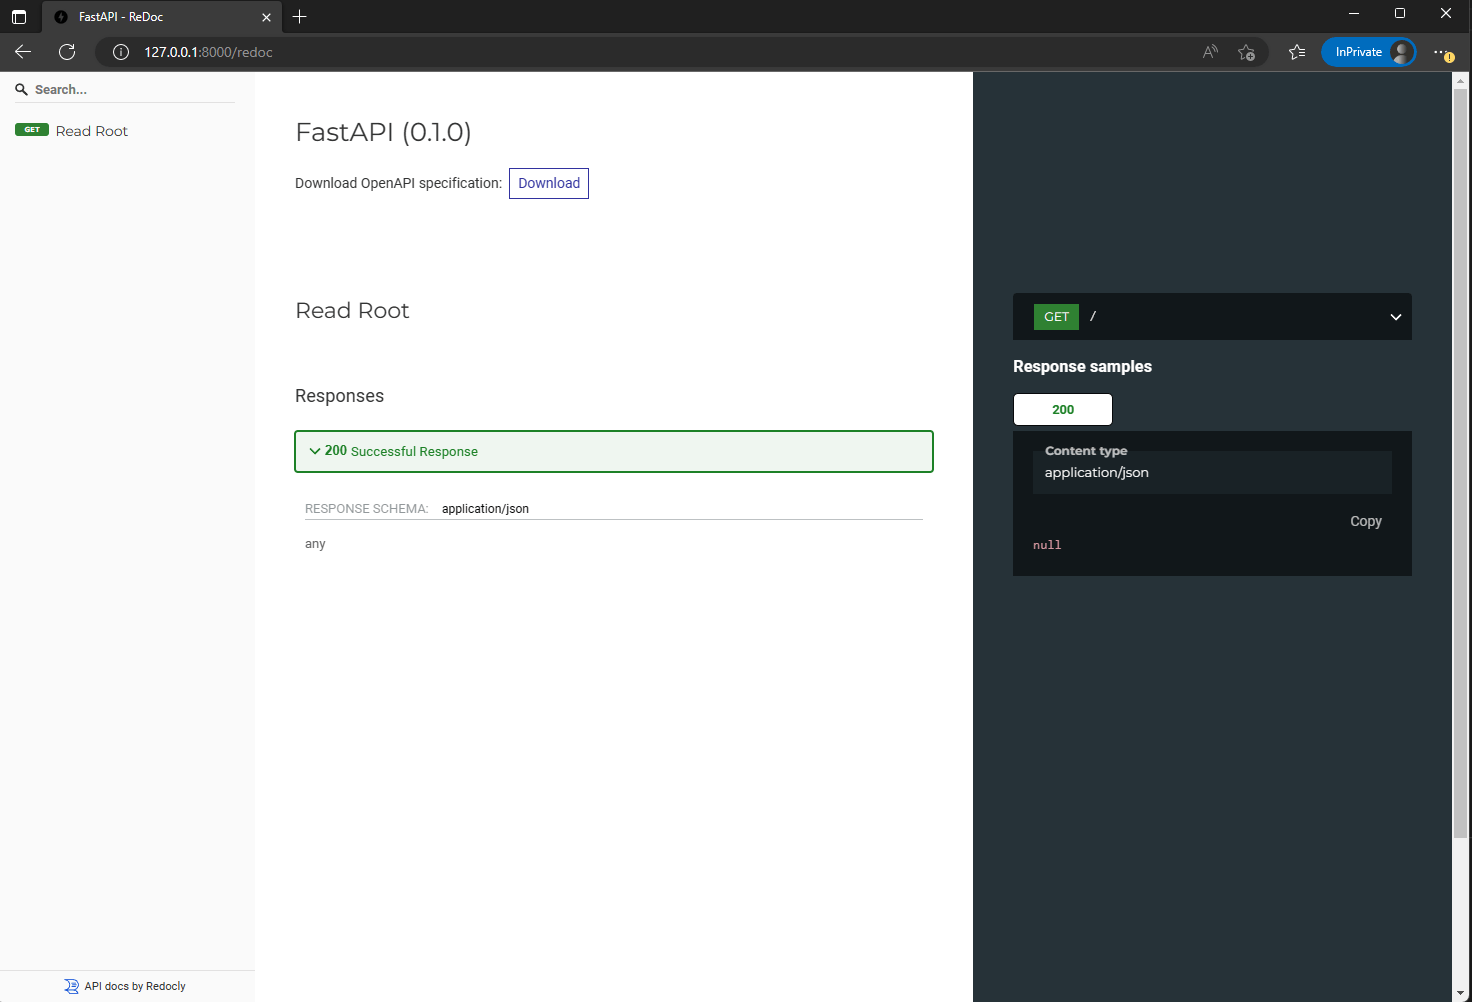1472x1002 pixels.
Task: Open API docs by Redocly link
Action: (135, 986)
